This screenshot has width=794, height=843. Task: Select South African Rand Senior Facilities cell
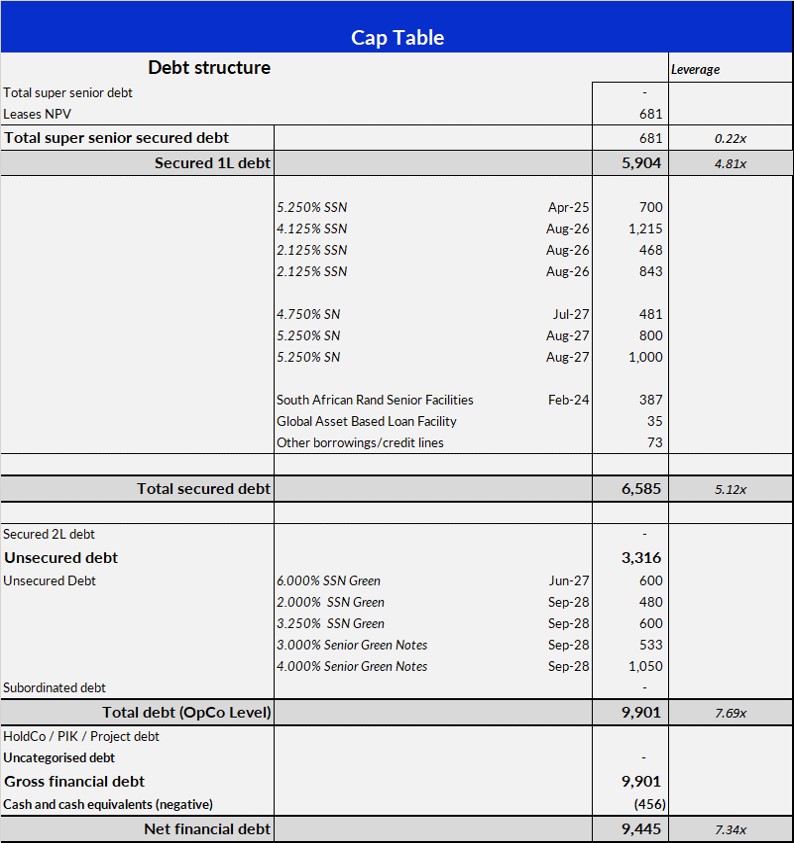click(x=375, y=400)
